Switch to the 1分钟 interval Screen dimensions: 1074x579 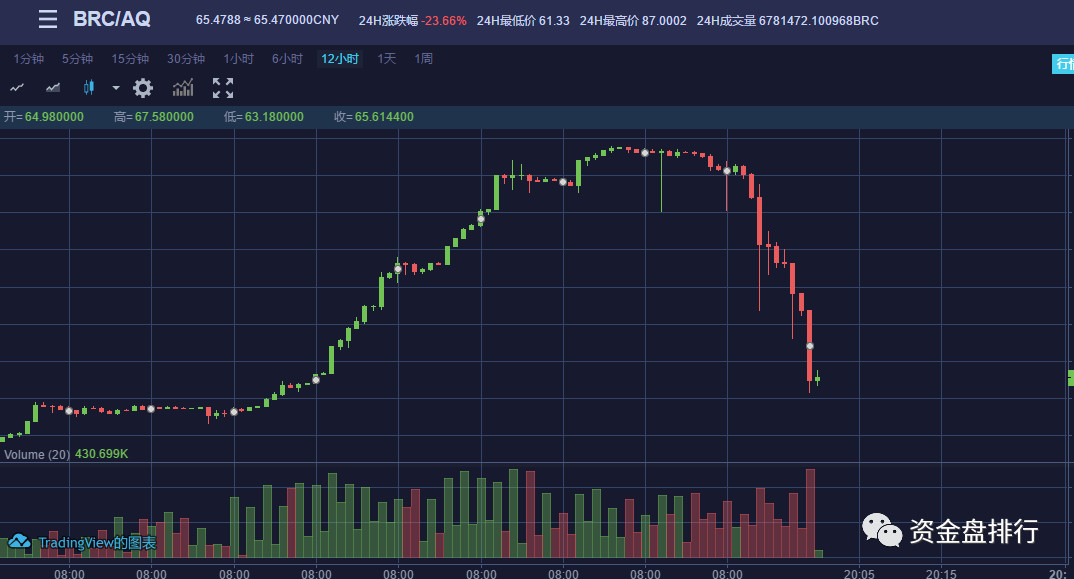pos(28,59)
